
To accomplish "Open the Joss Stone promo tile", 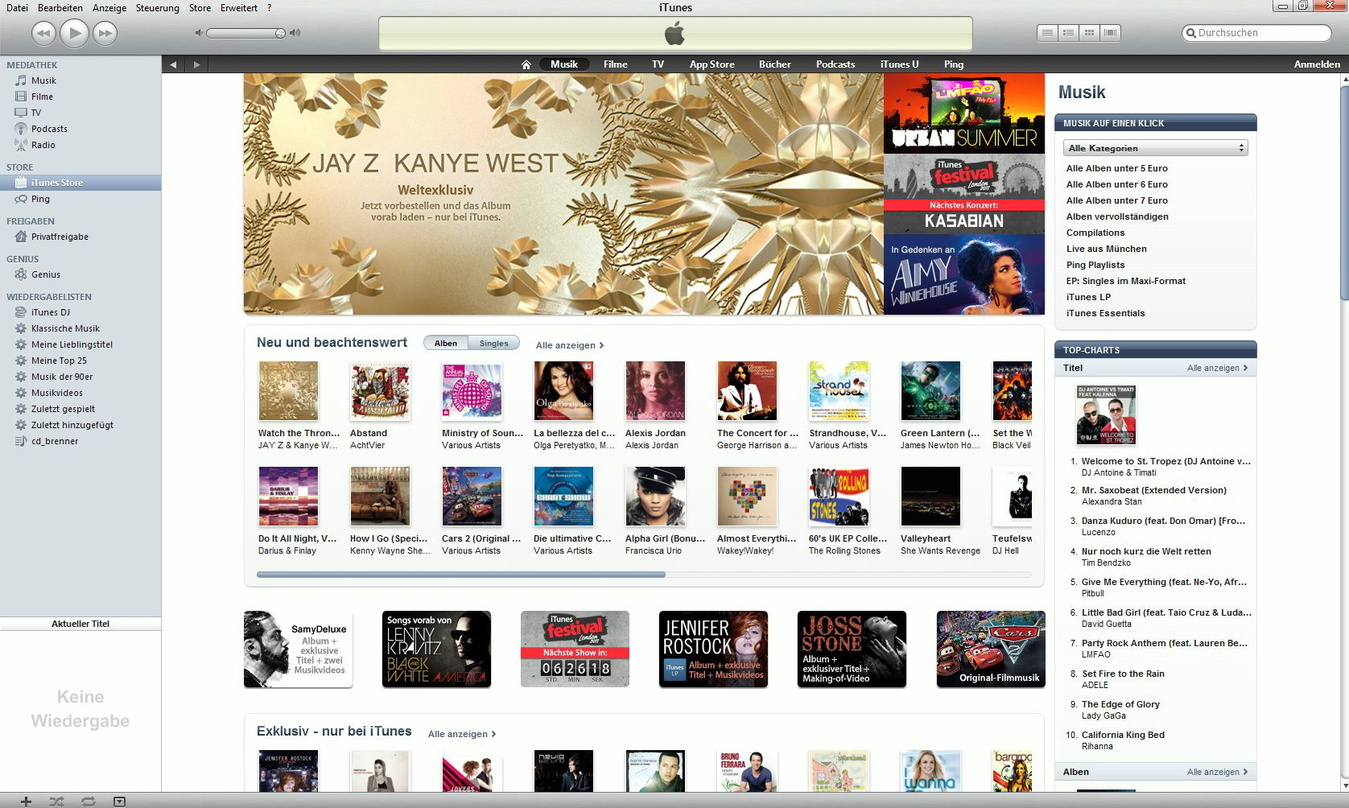I will (x=852, y=649).
